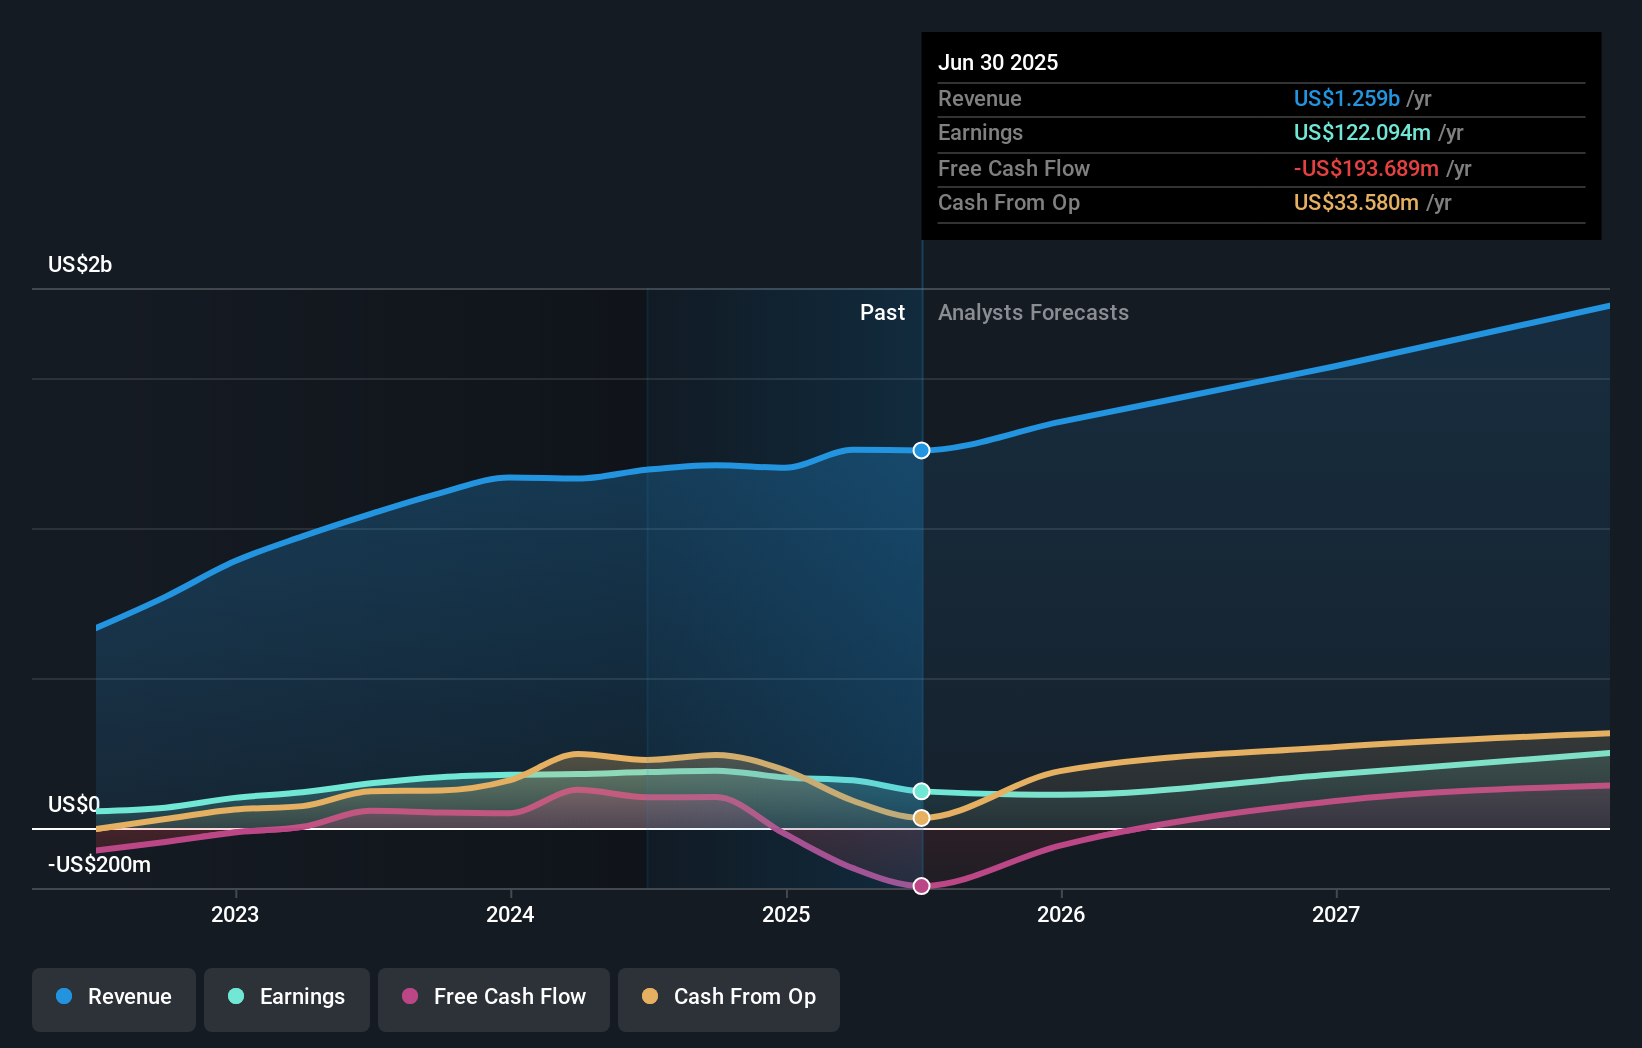Select the Revenue data point at Jun 2025
This screenshot has height=1048, width=1642.
[x=921, y=450]
